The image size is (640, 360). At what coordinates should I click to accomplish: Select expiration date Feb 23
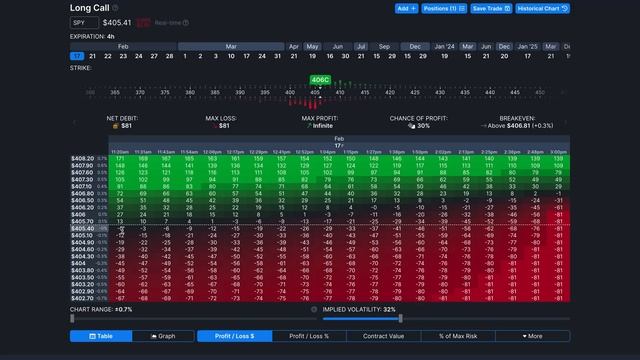tap(123, 56)
